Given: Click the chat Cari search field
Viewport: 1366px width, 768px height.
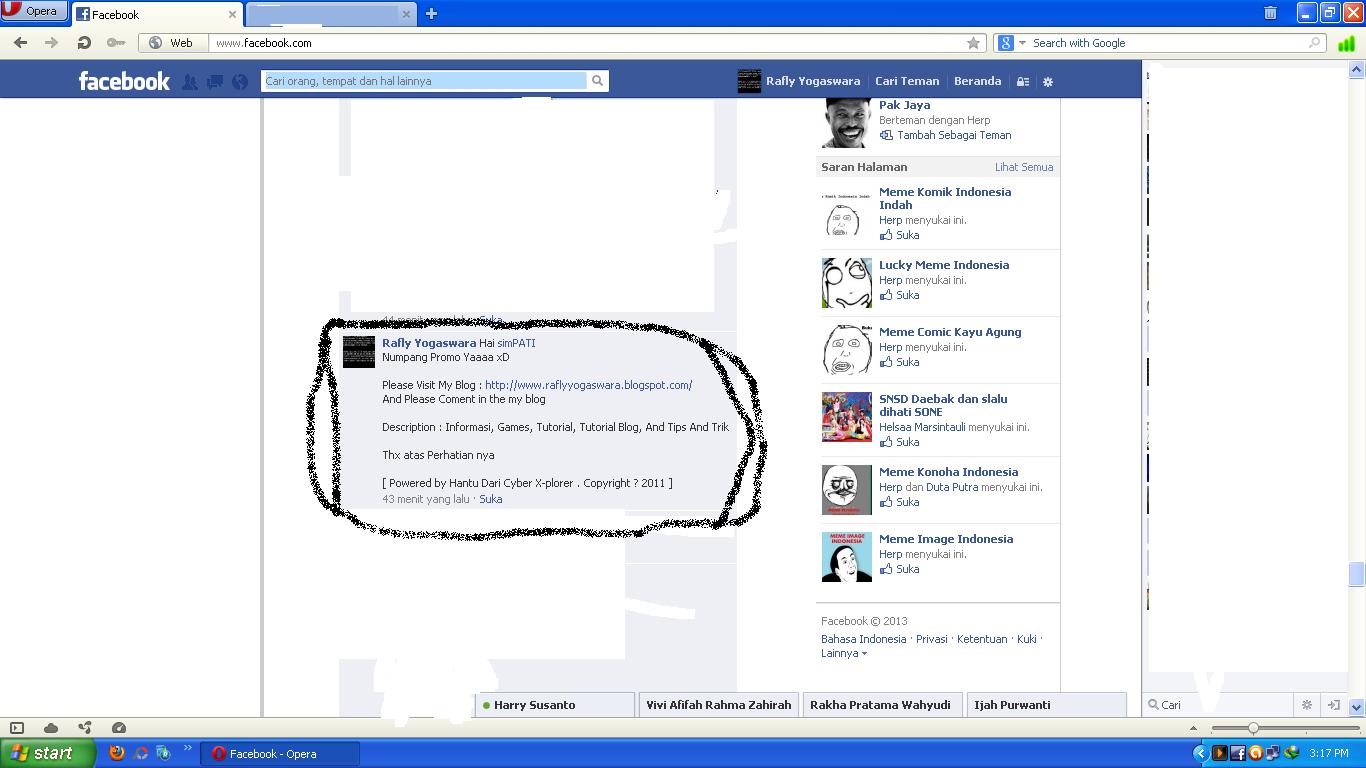Looking at the screenshot, I should [1220, 705].
